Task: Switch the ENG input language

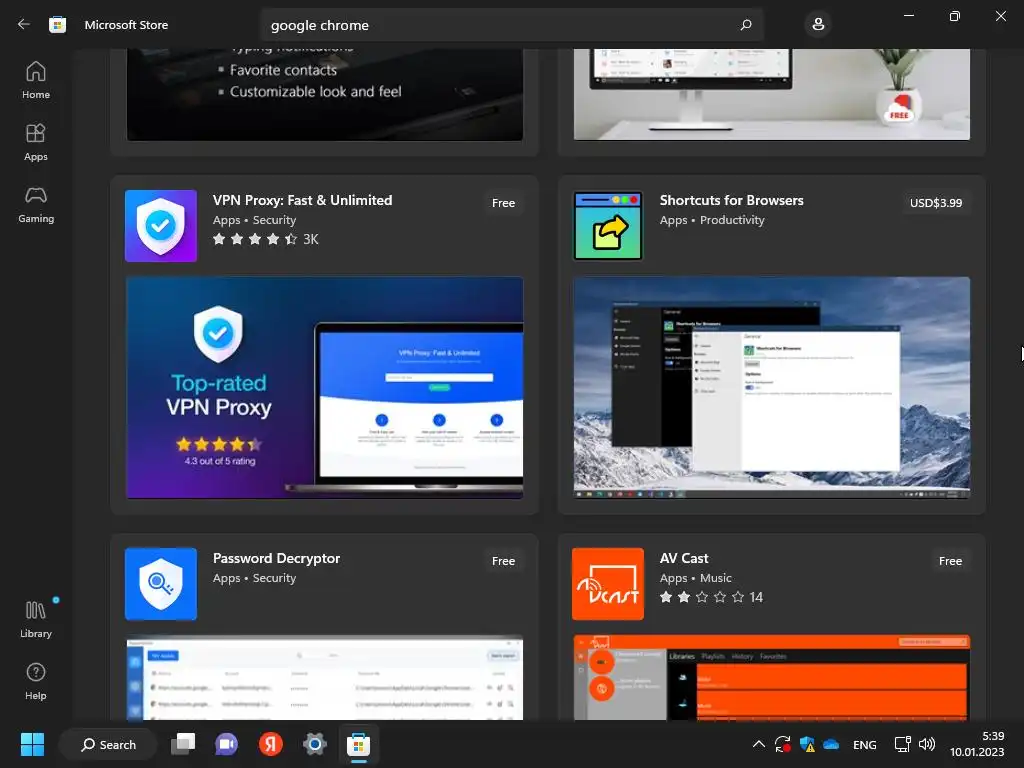Action: pyautogui.click(x=865, y=745)
